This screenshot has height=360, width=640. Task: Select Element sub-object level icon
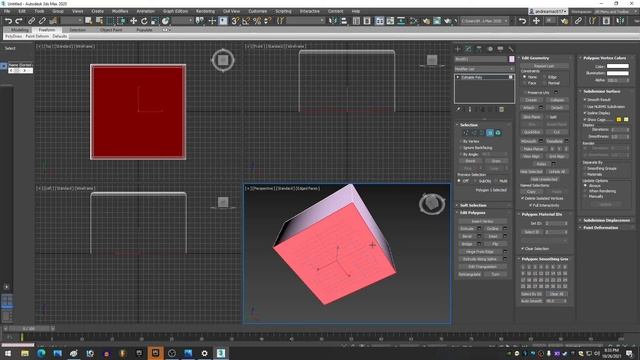[x=498, y=133]
